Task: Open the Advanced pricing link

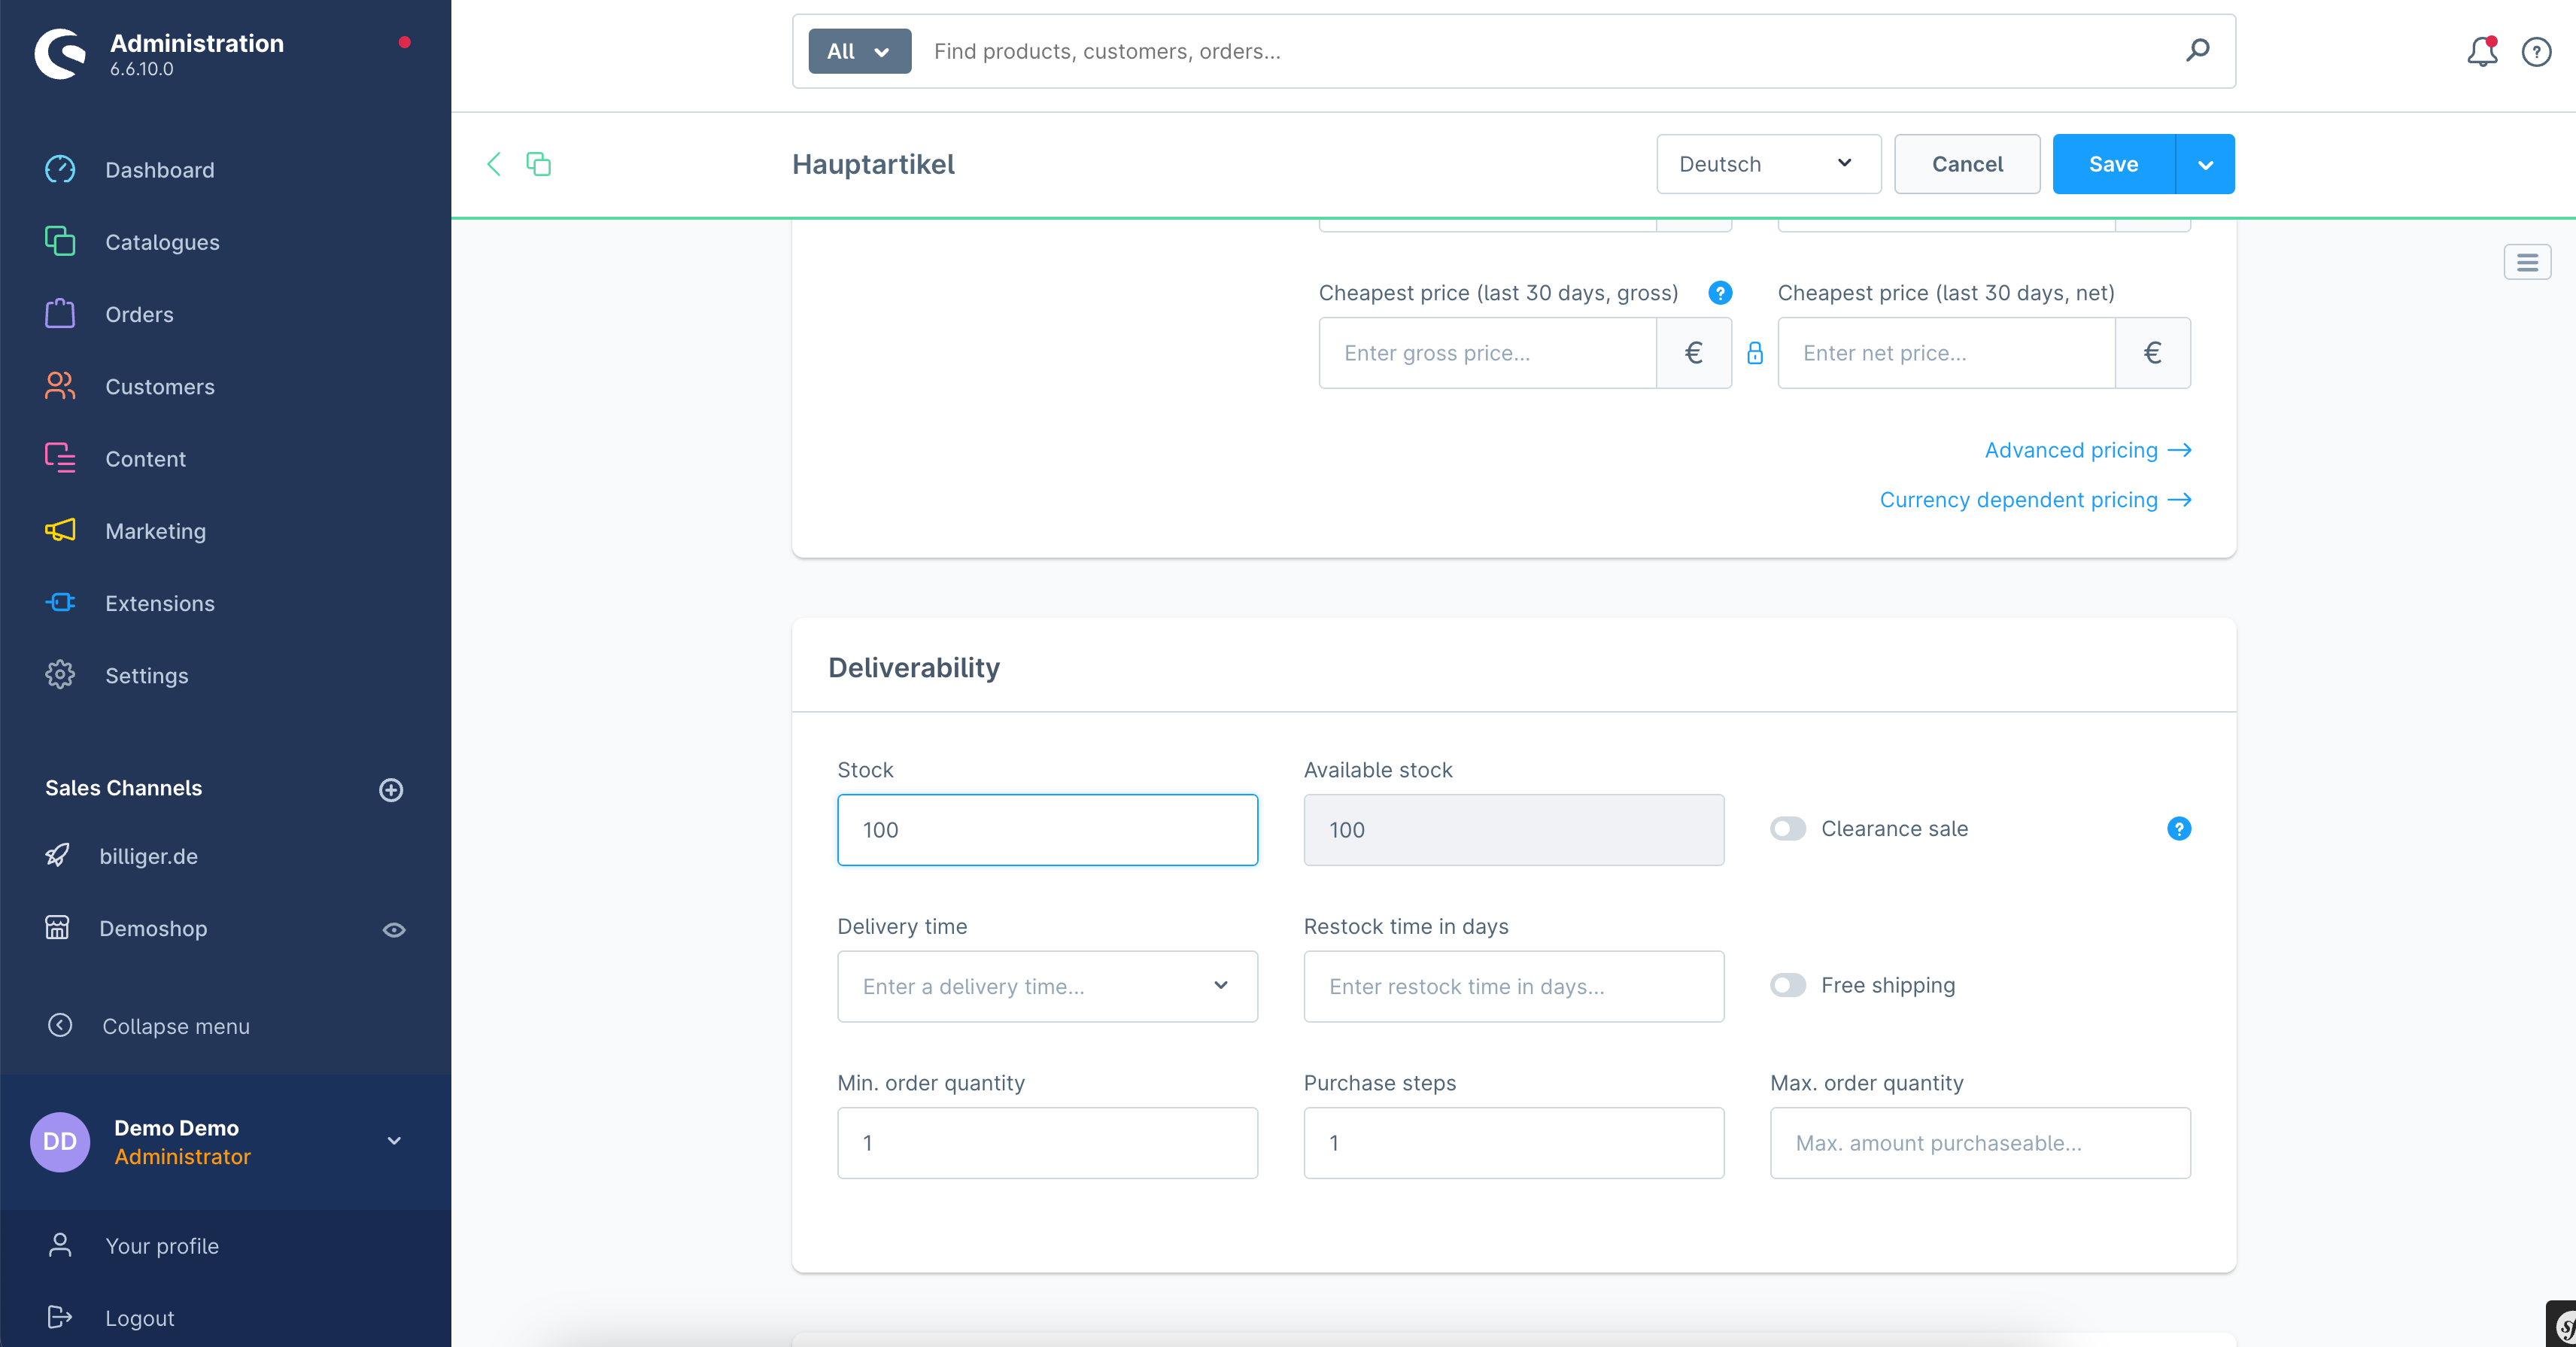Action: (2088, 450)
